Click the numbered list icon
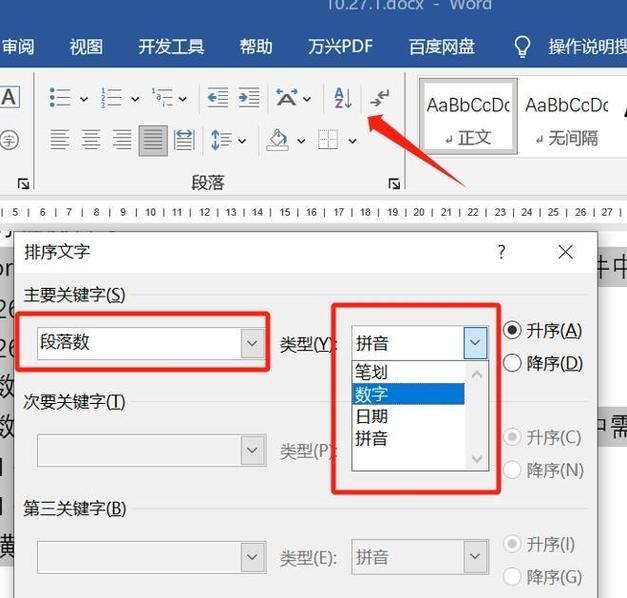The image size is (627, 598). 111,98
